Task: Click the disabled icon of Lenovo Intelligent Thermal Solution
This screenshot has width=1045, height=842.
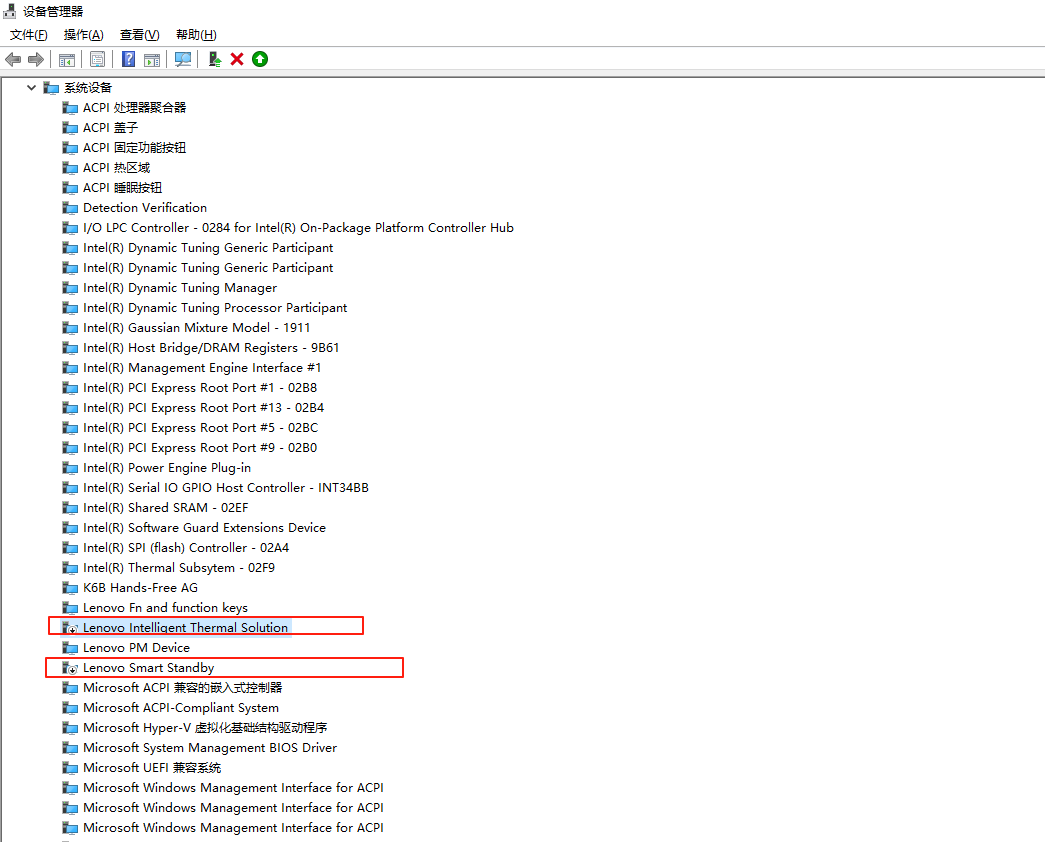Action: click(x=69, y=628)
